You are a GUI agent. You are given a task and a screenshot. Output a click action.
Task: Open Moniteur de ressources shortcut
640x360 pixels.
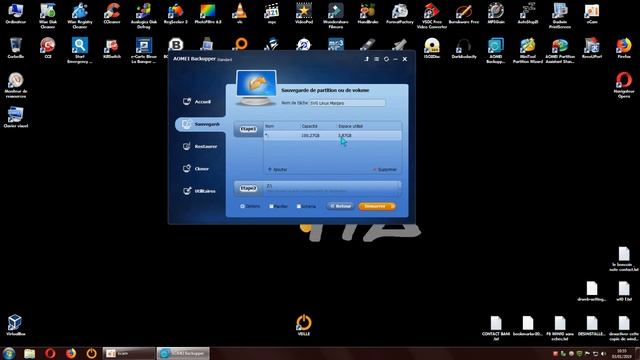[16, 85]
